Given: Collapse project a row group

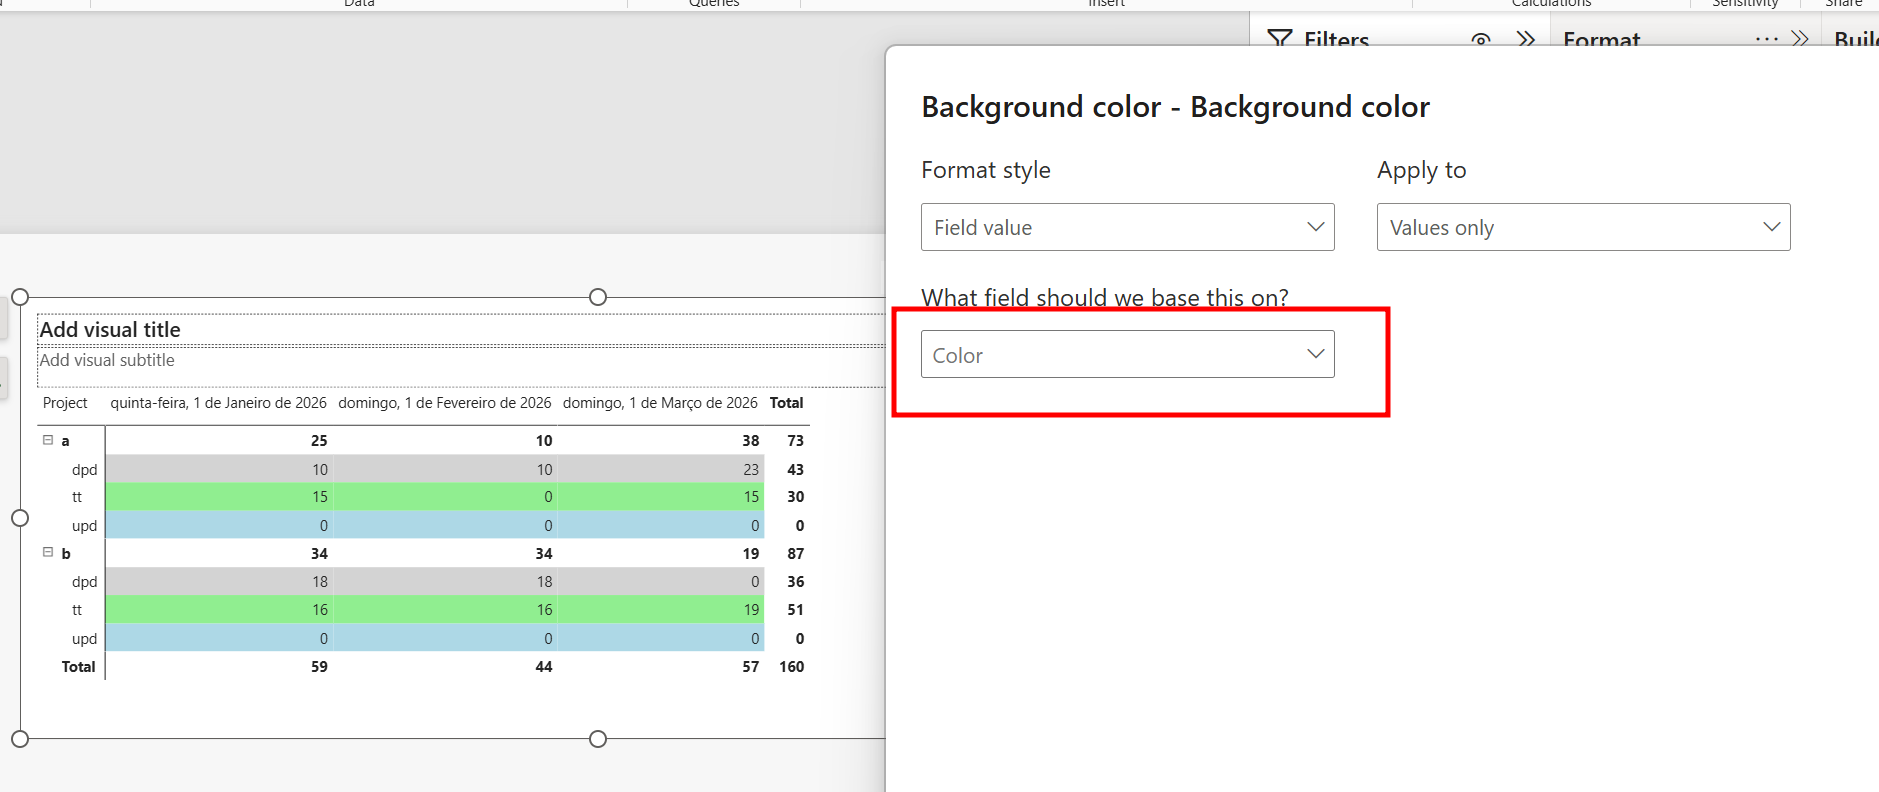Looking at the screenshot, I should point(47,440).
